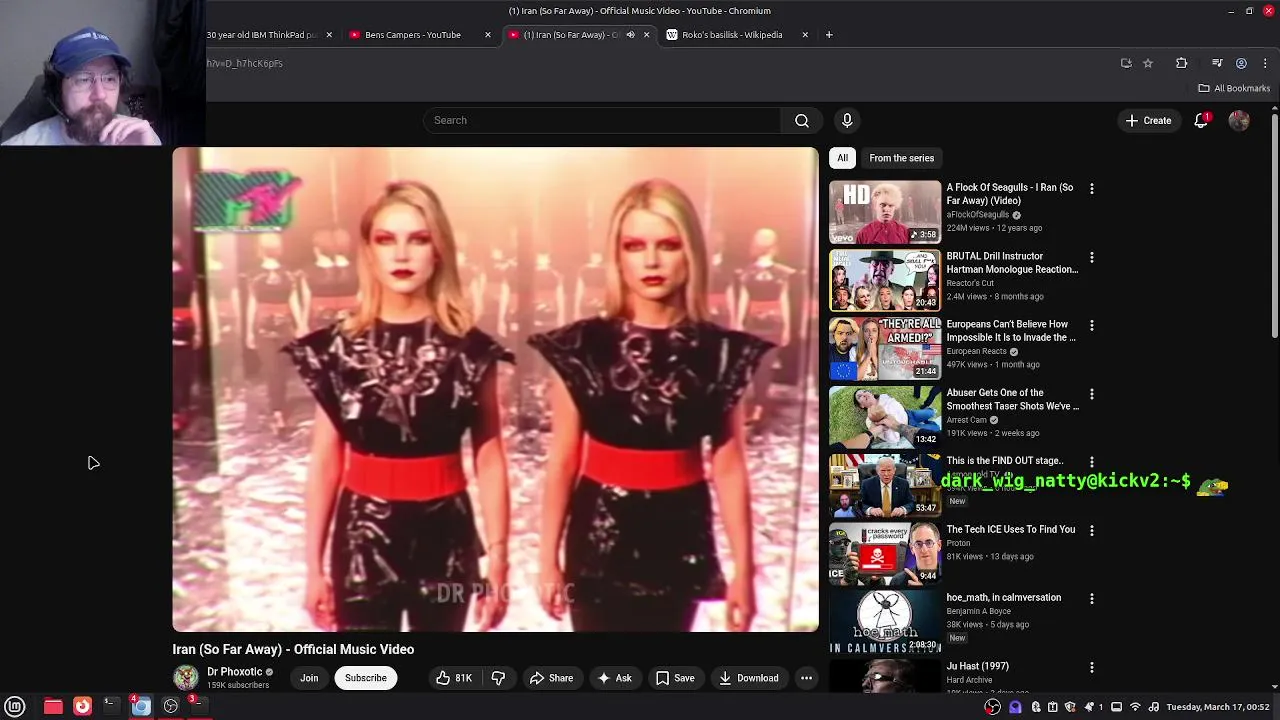1280x720 pixels.
Task: Open media controls icon in Chromium toolbar
Action: [x=1217, y=63]
